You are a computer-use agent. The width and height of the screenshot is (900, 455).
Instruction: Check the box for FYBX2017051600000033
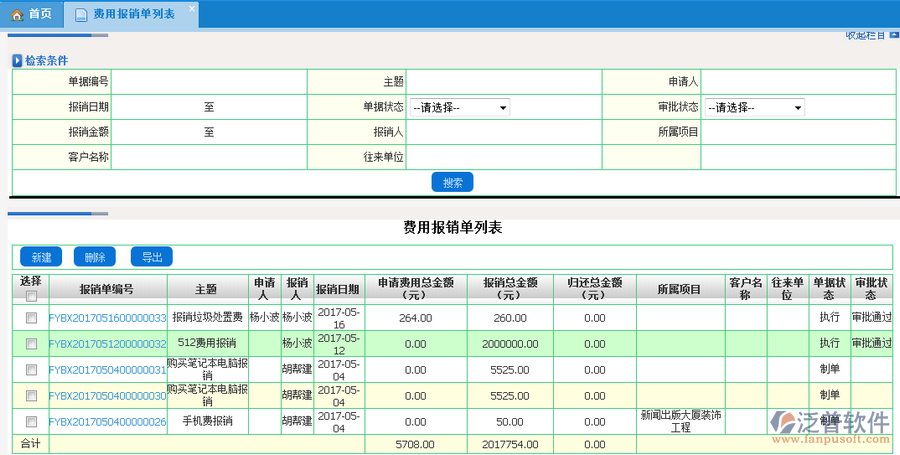pos(31,318)
